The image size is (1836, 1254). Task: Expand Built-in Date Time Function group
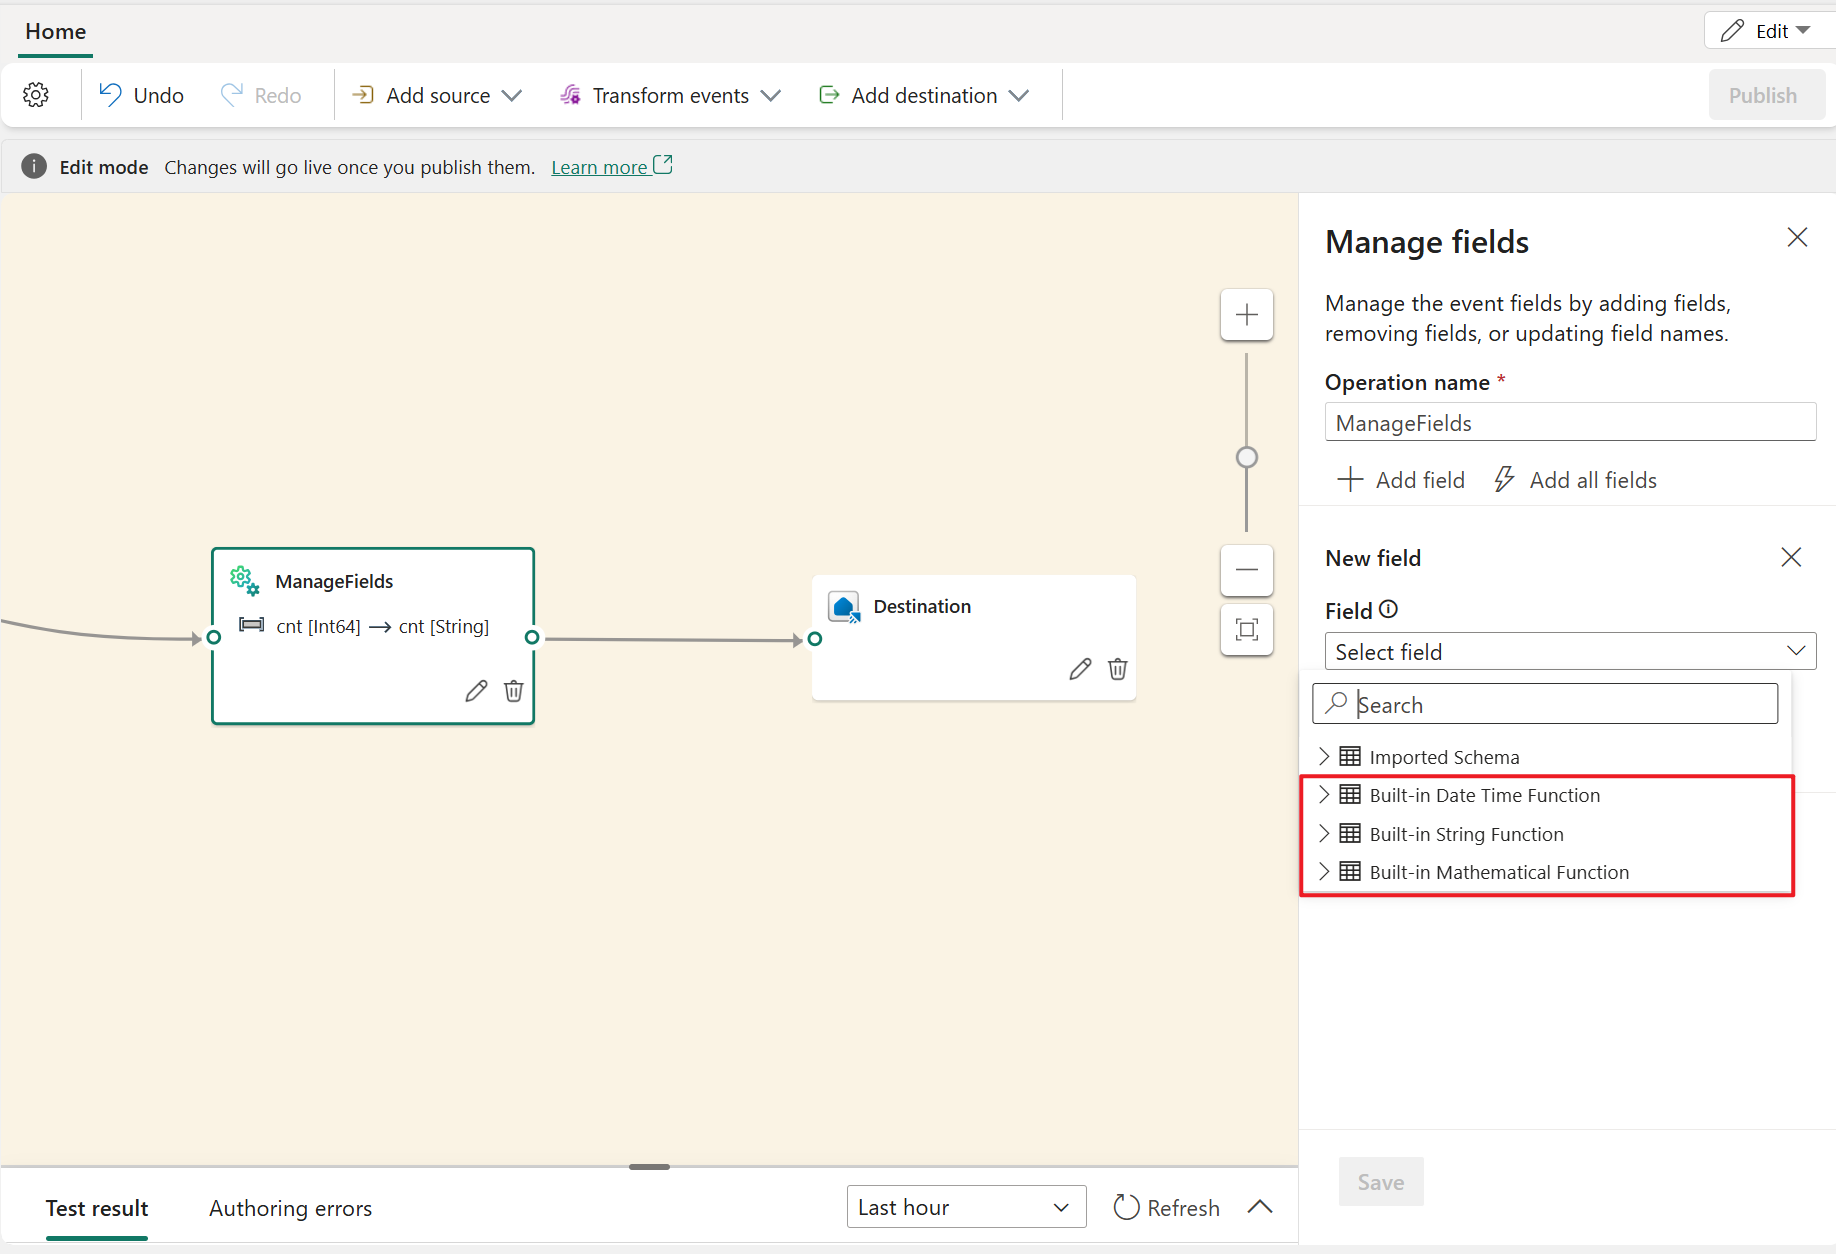pos(1324,795)
